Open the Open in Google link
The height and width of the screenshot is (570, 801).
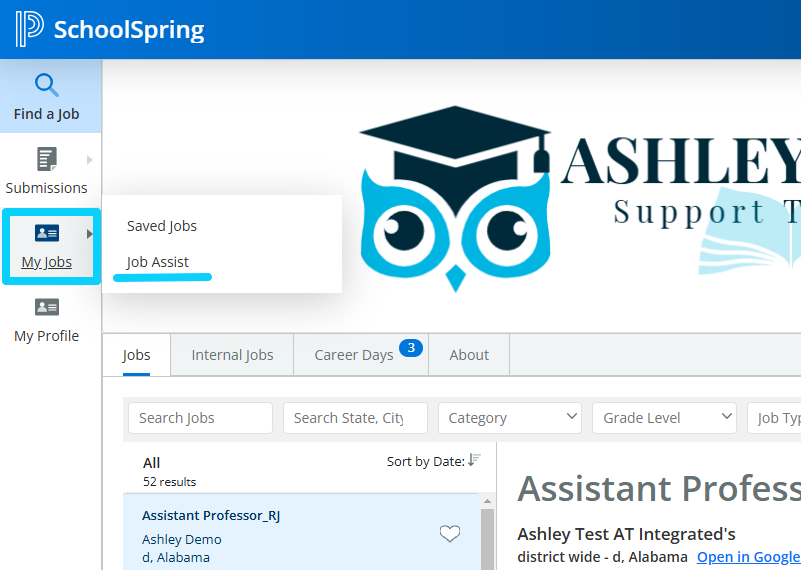click(x=749, y=557)
